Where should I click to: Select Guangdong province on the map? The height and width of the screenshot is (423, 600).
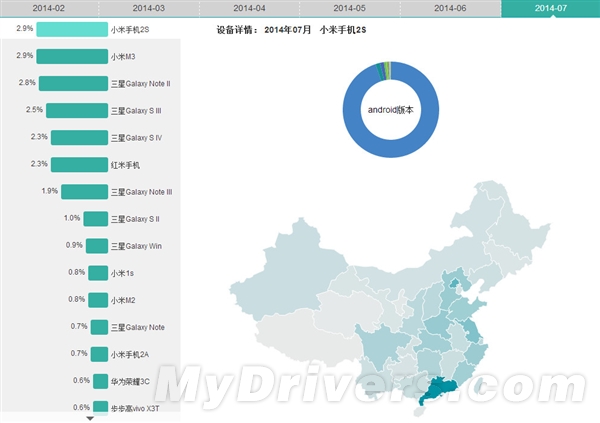pyautogui.click(x=440, y=387)
